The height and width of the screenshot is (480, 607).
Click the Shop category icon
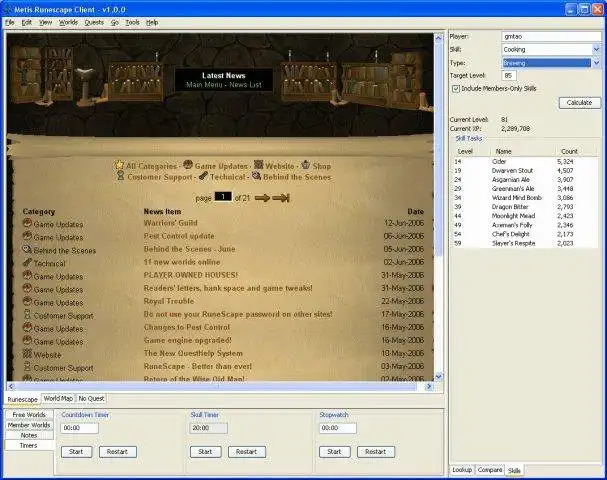tap(305, 165)
